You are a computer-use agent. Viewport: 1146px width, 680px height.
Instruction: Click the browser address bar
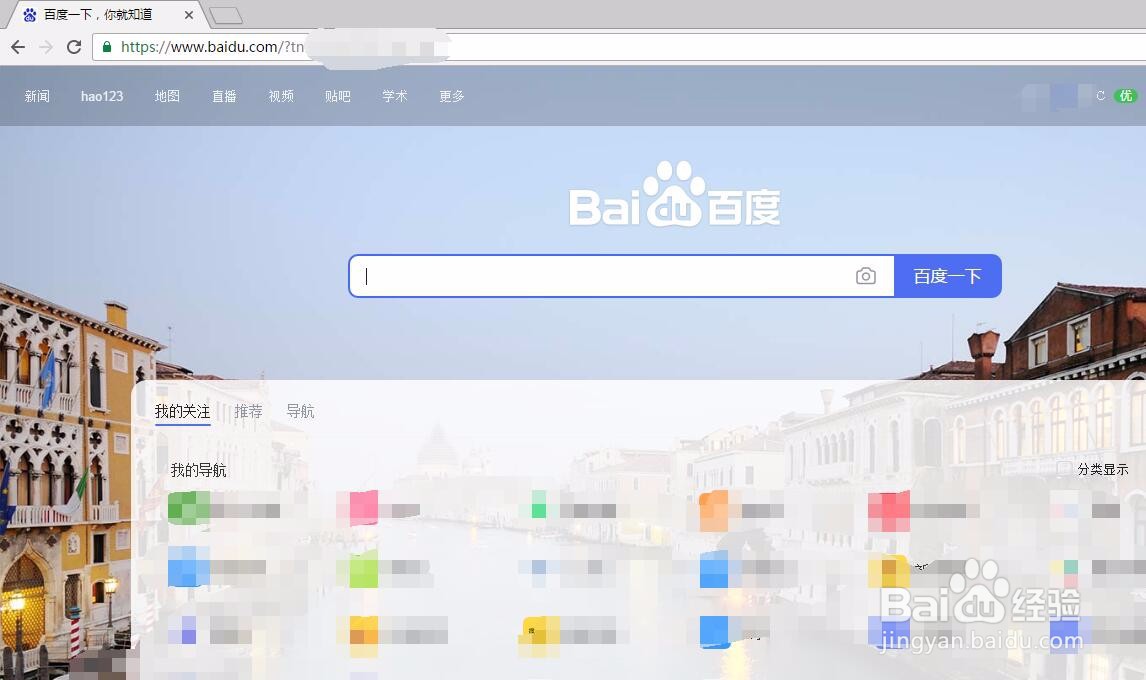coord(621,47)
